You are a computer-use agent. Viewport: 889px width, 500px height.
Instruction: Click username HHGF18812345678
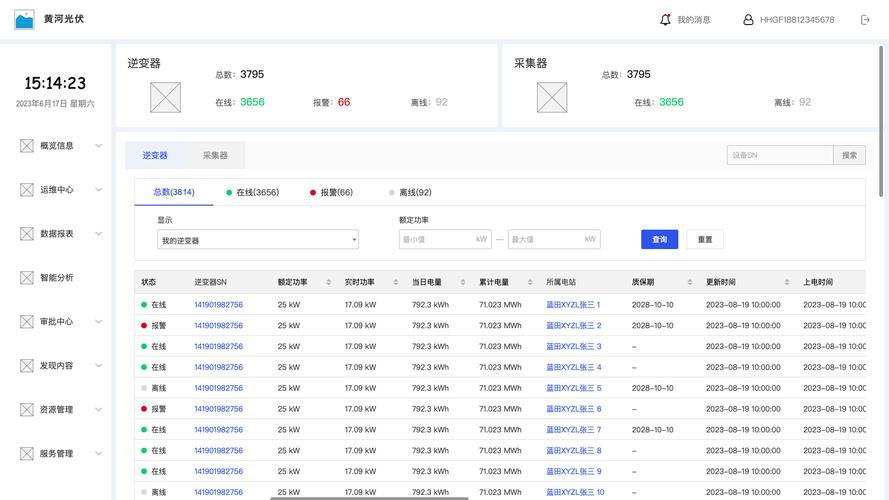[x=797, y=20]
